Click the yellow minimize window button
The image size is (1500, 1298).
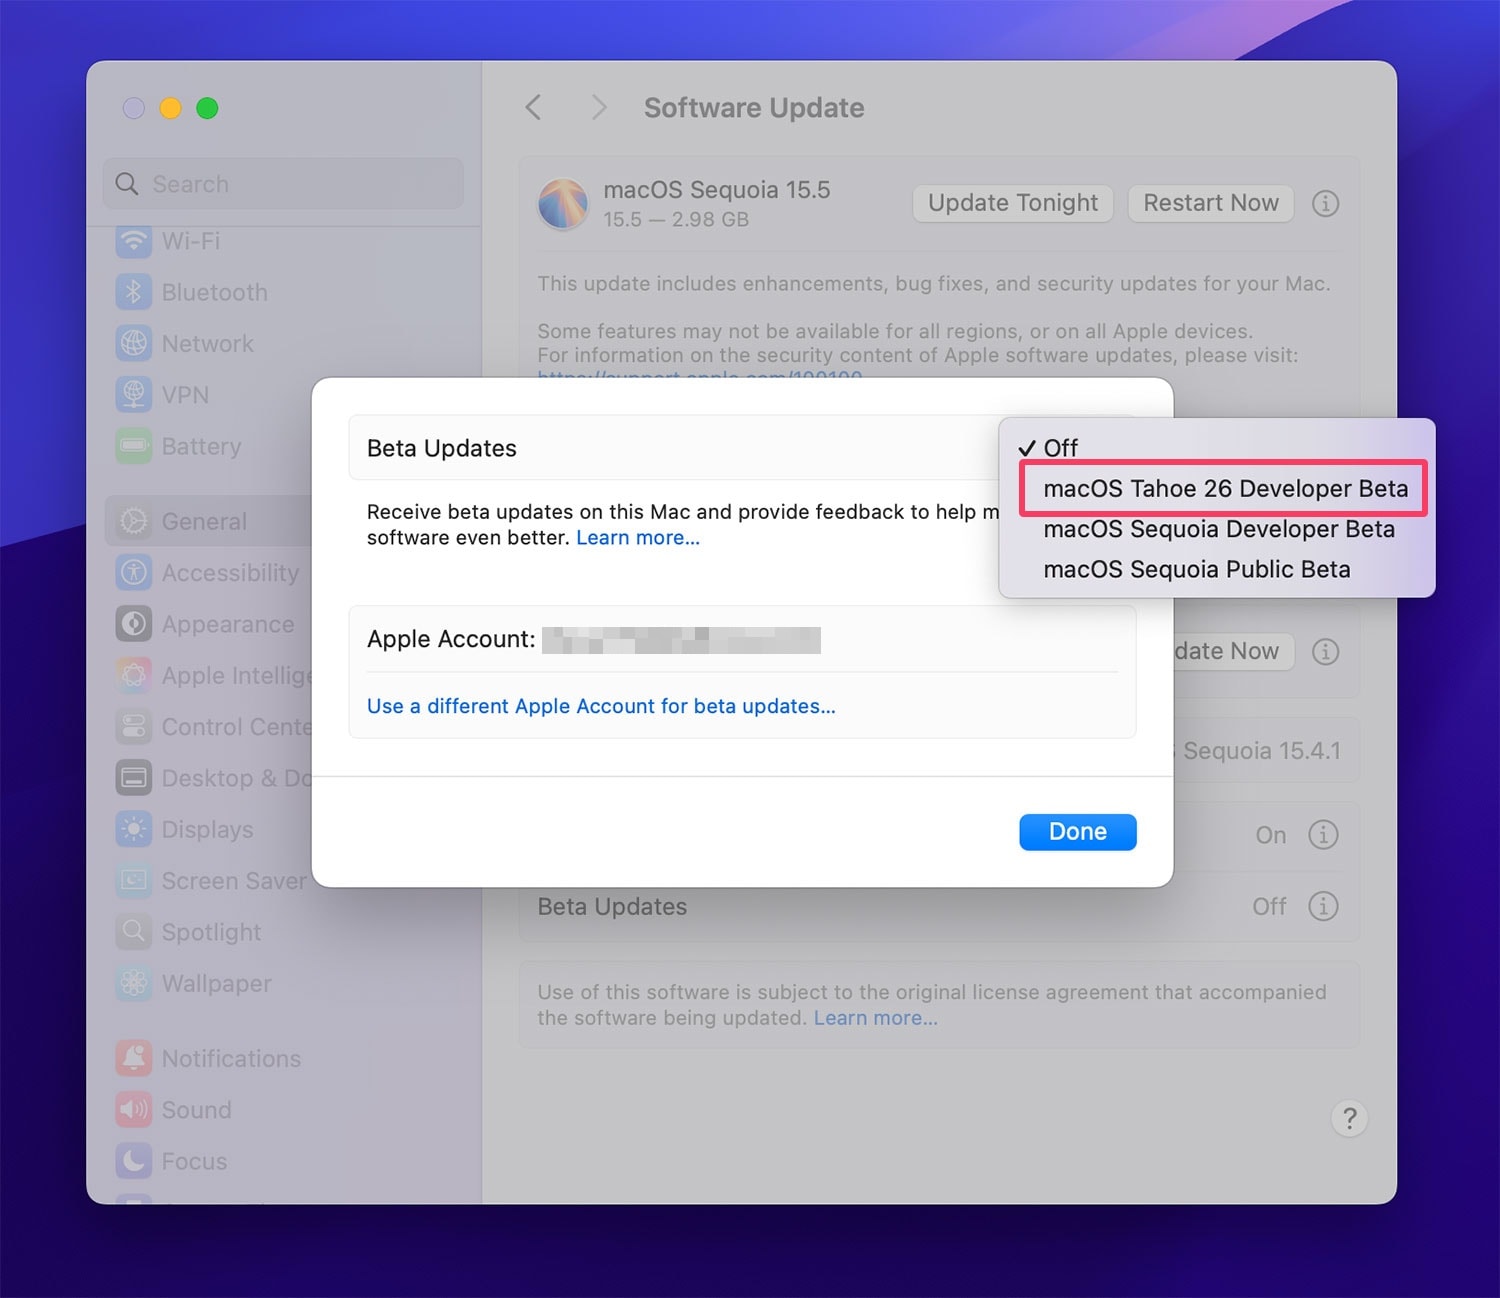pyautogui.click(x=170, y=108)
